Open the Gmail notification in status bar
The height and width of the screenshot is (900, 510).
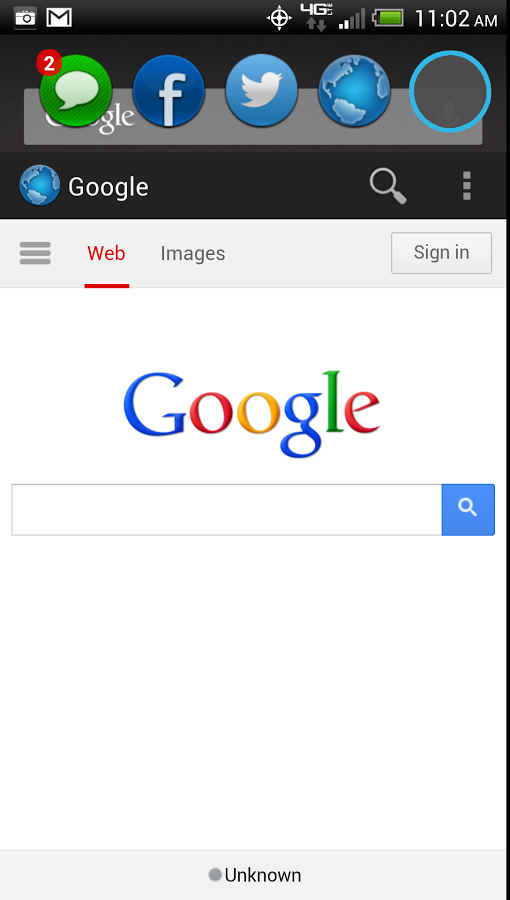point(59,18)
